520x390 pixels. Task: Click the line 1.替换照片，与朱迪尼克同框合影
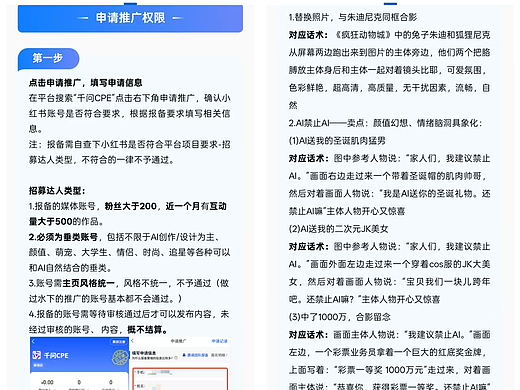tap(353, 17)
